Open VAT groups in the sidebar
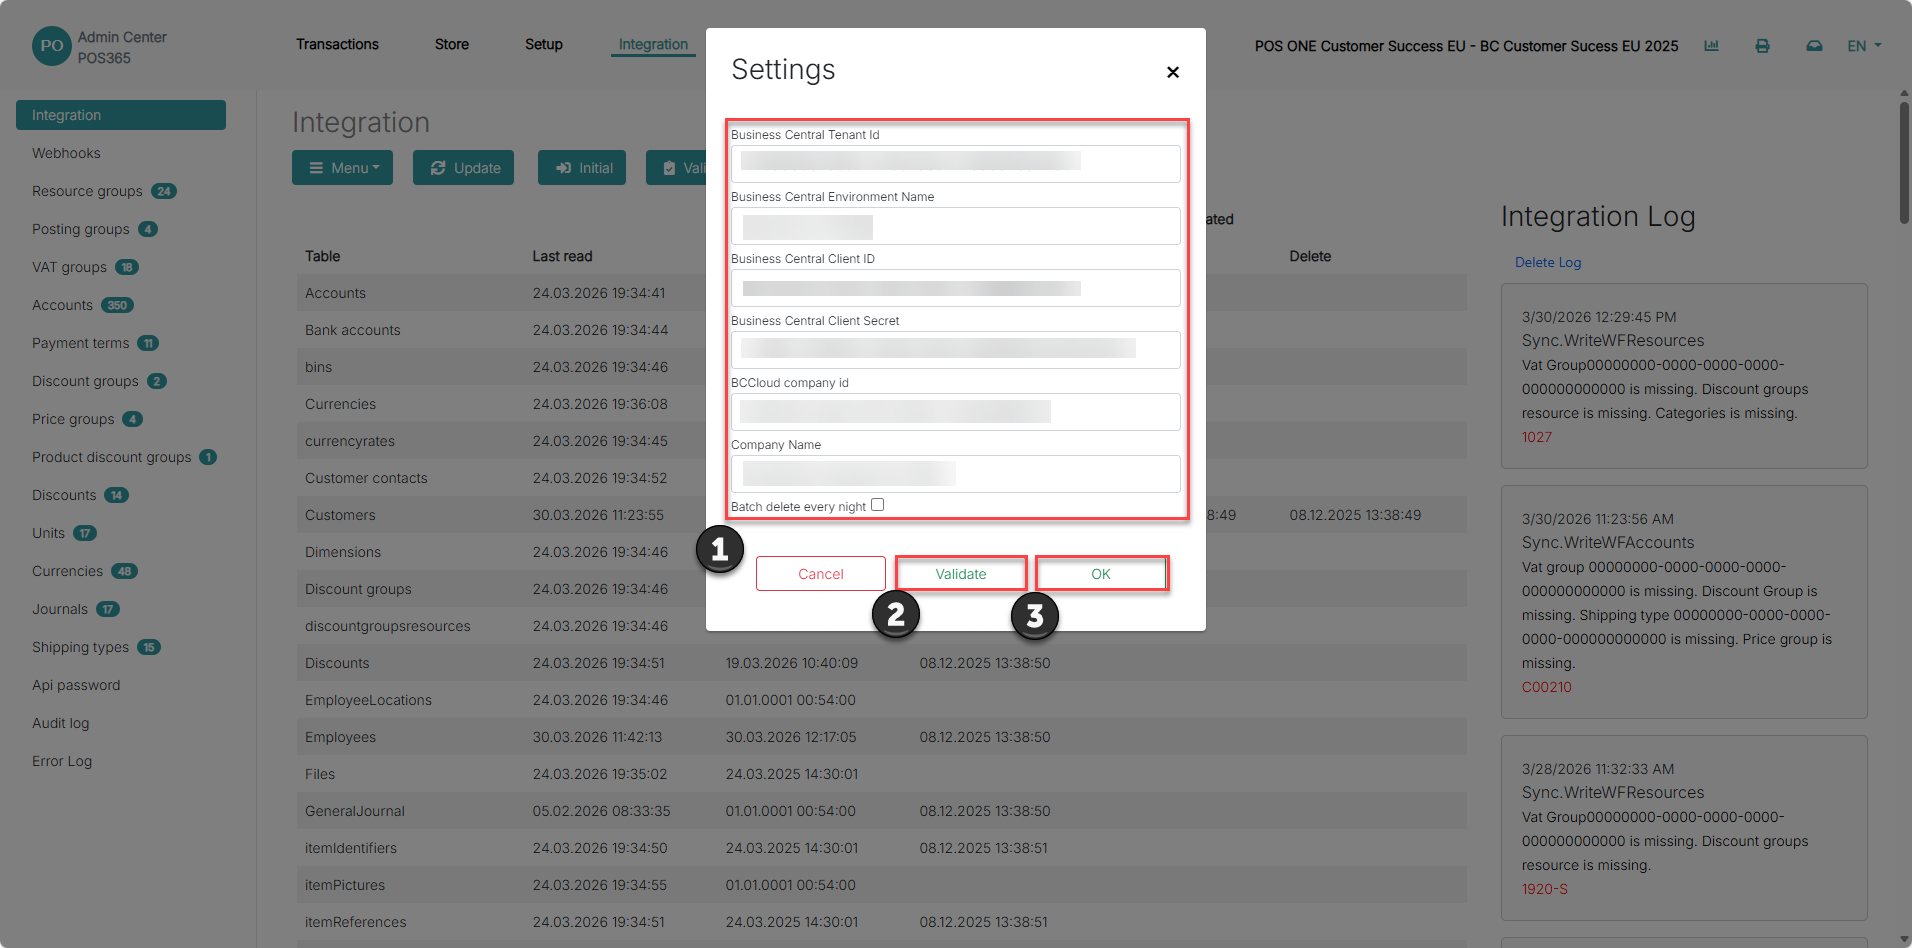This screenshot has height=948, width=1912. [x=69, y=267]
